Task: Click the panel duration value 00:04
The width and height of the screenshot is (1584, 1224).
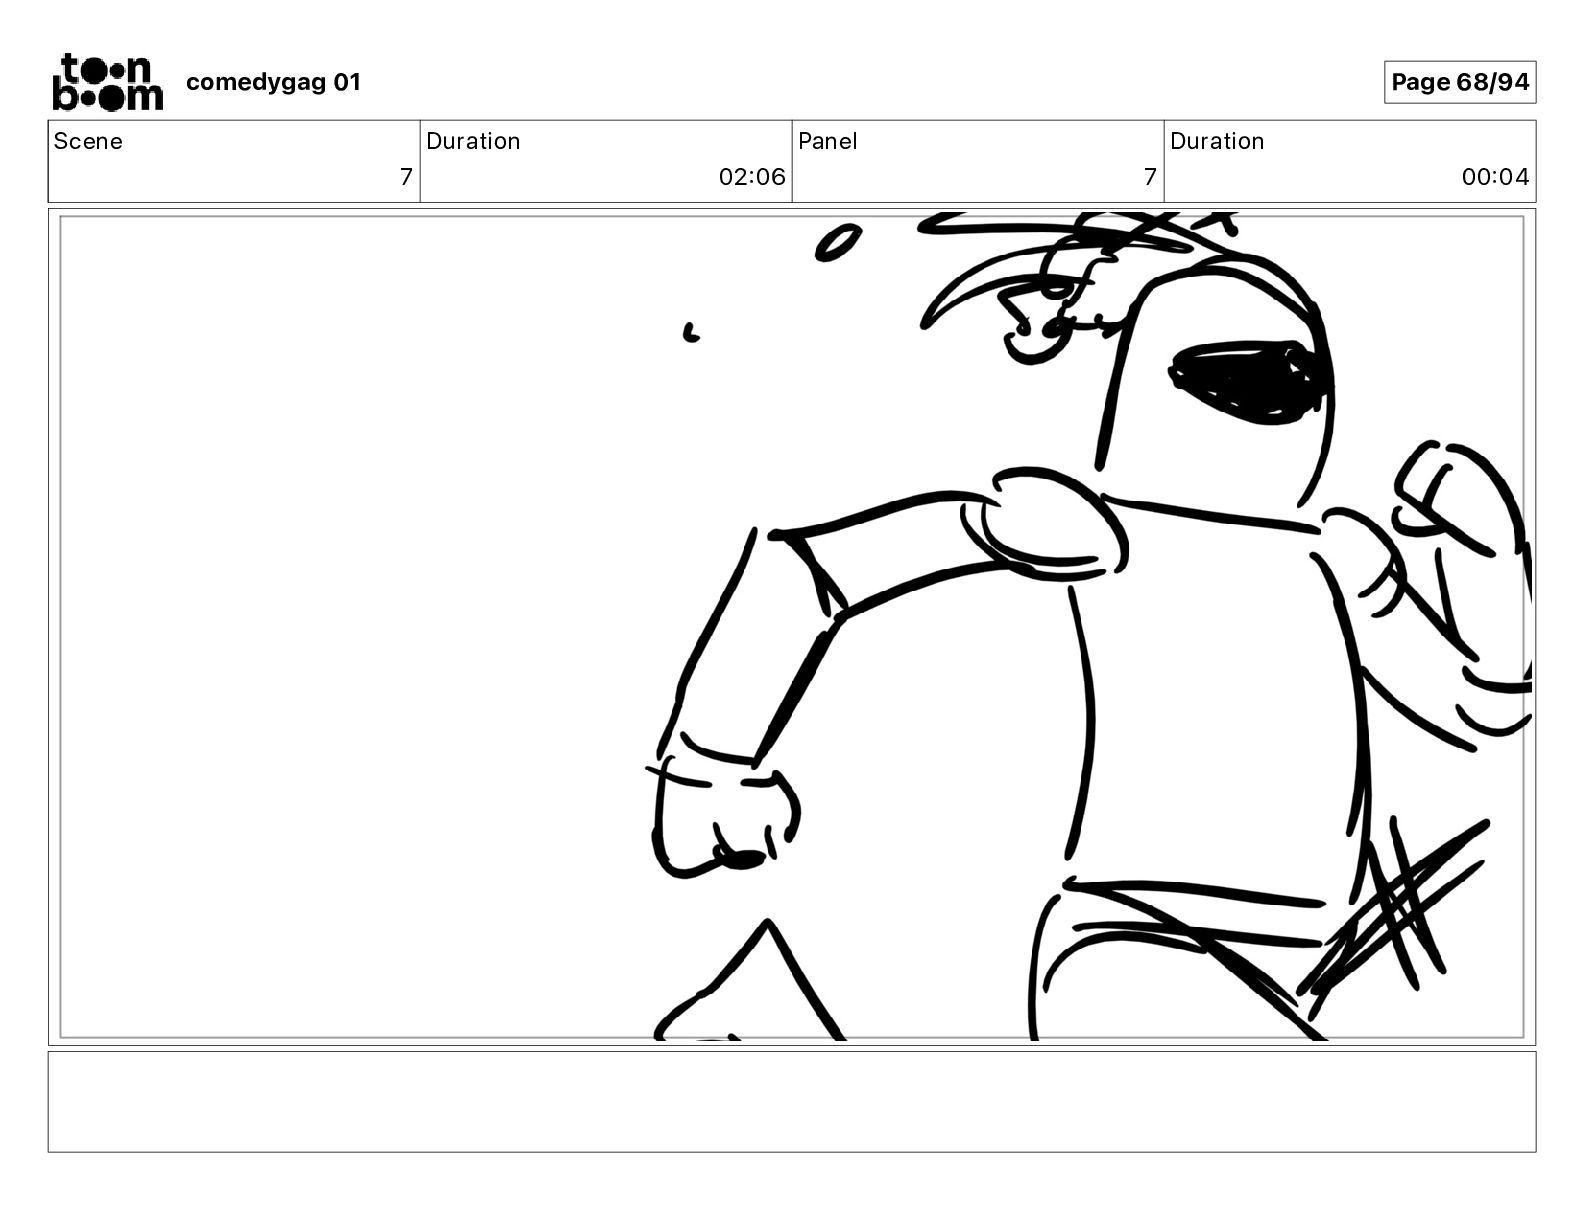Action: point(1495,177)
